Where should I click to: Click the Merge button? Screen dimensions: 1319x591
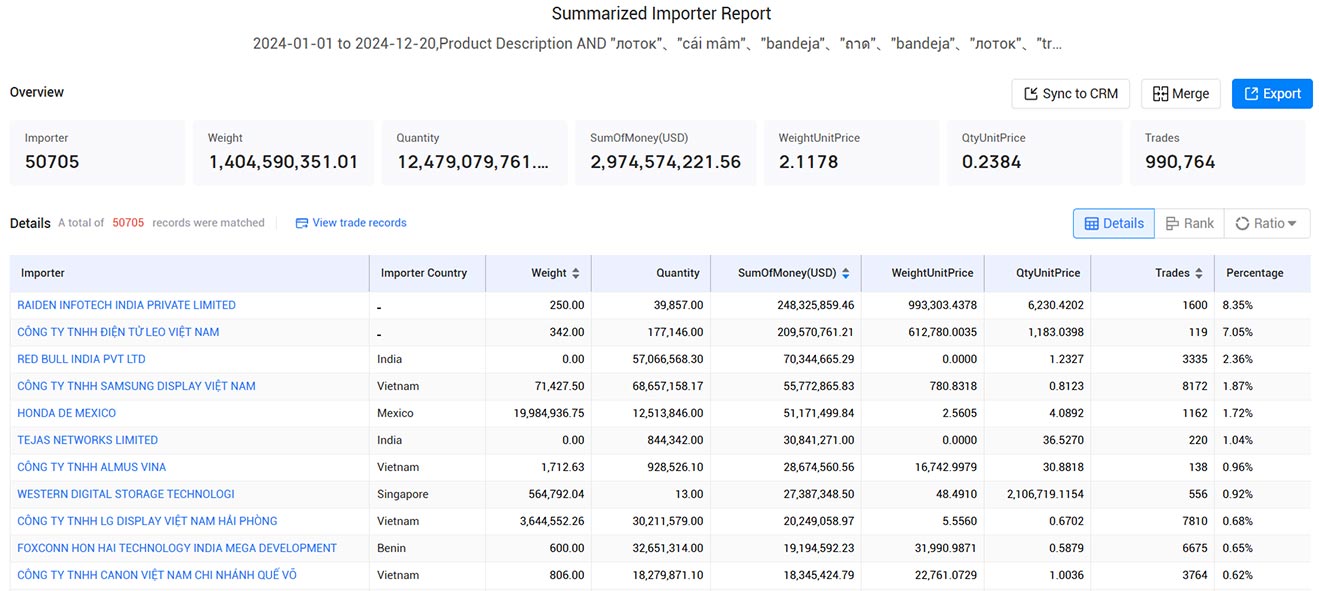tap(1181, 94)
